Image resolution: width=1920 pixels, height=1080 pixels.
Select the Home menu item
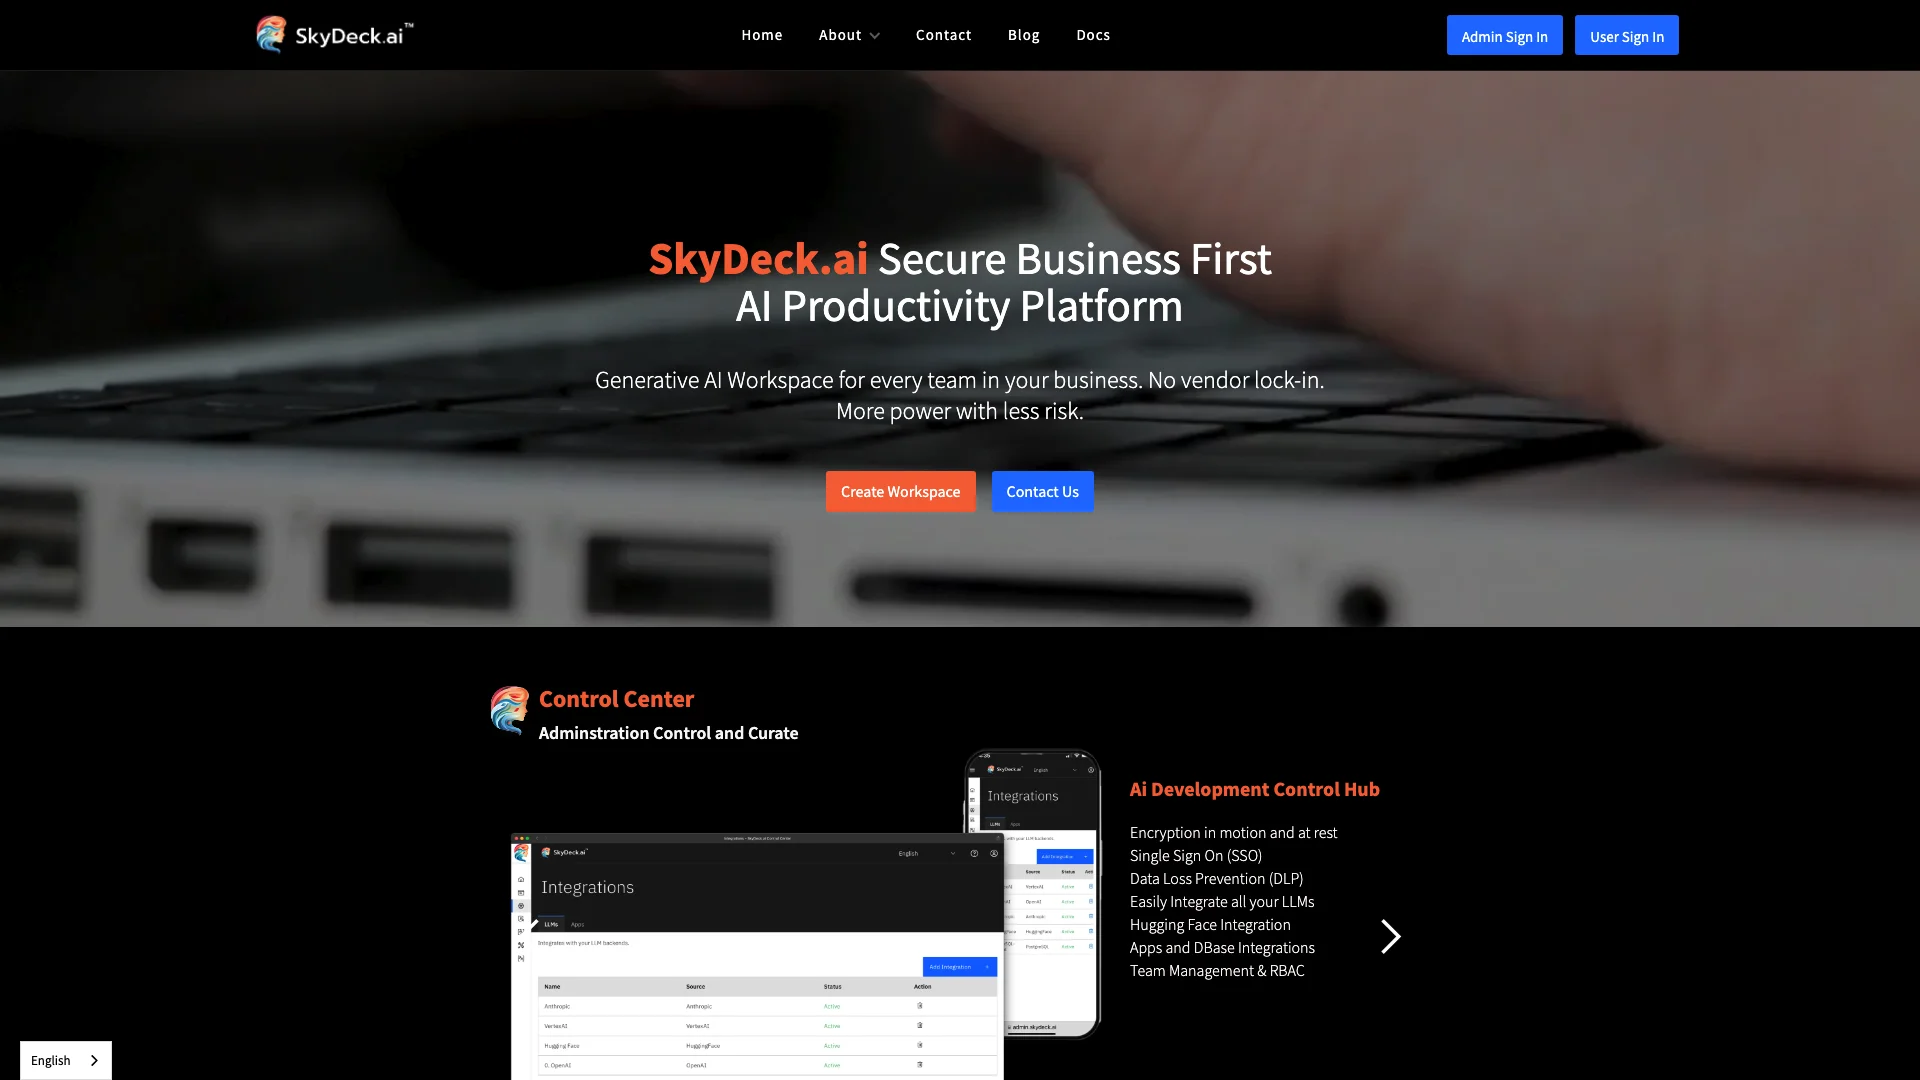tap(761, 36)
